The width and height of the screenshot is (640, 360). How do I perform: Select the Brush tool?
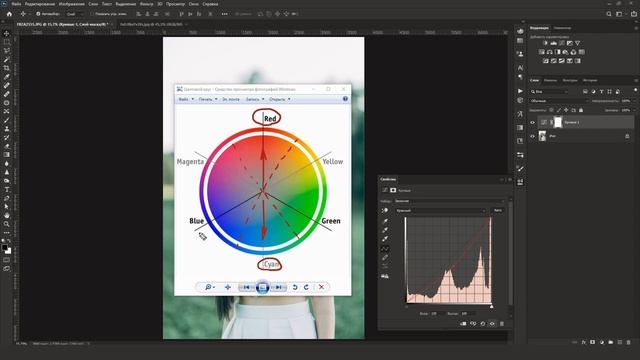(7, 120)
